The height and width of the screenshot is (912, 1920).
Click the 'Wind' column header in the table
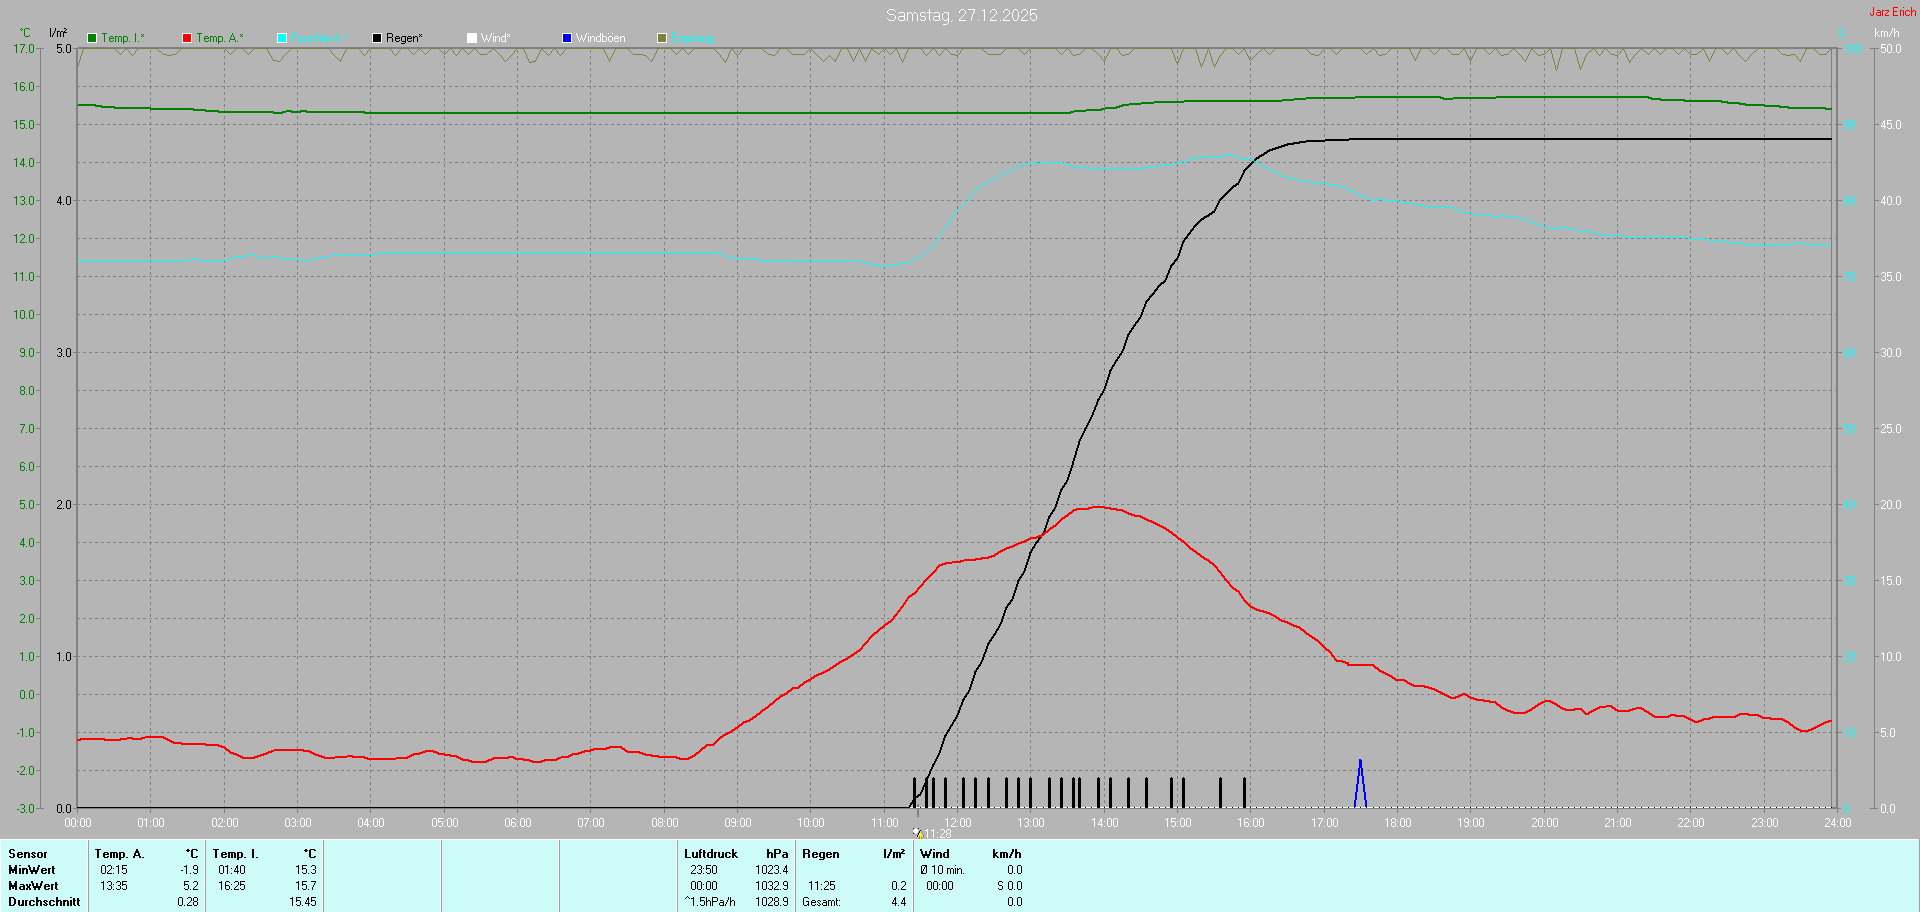pyautogui.click(x=935, y=854)
